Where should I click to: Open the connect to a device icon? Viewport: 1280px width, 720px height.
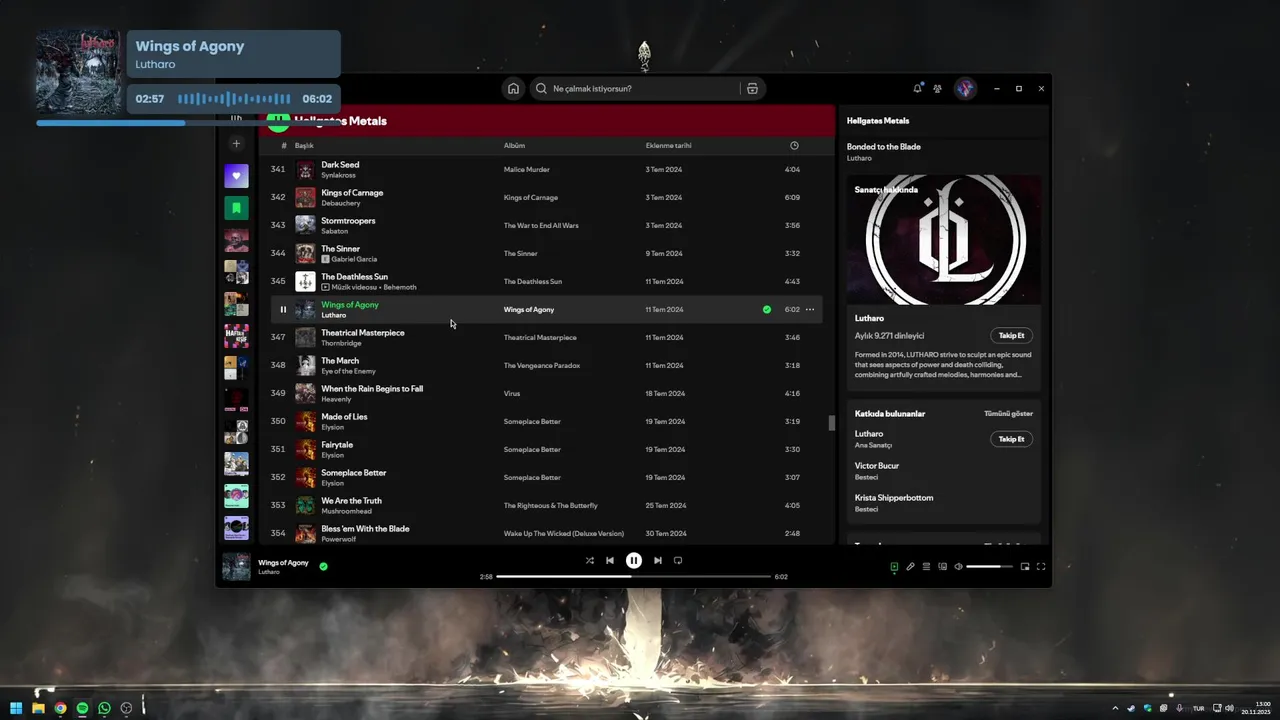click(x=942, y=567)
